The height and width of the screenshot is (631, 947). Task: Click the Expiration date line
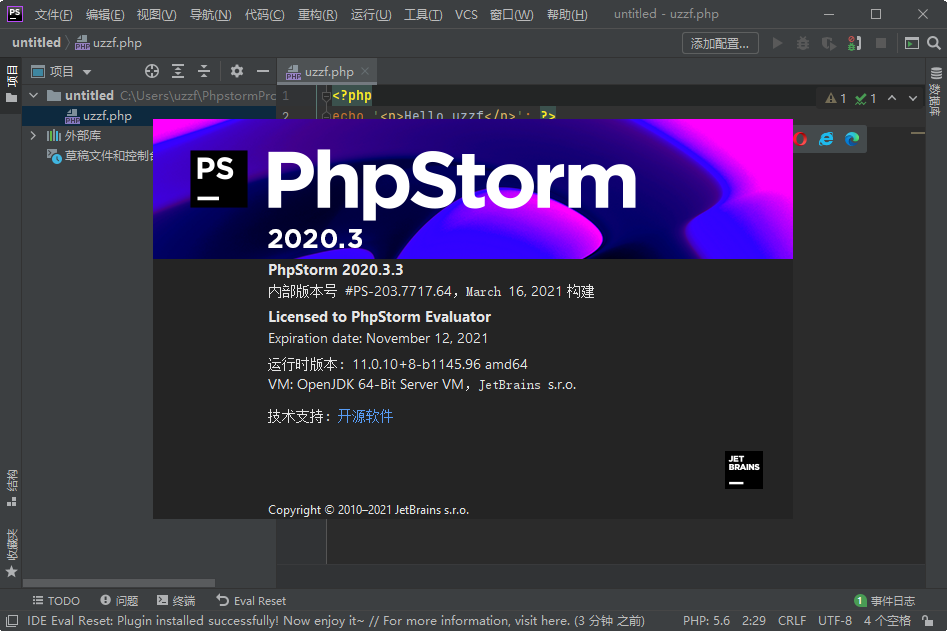click(377, 338)
